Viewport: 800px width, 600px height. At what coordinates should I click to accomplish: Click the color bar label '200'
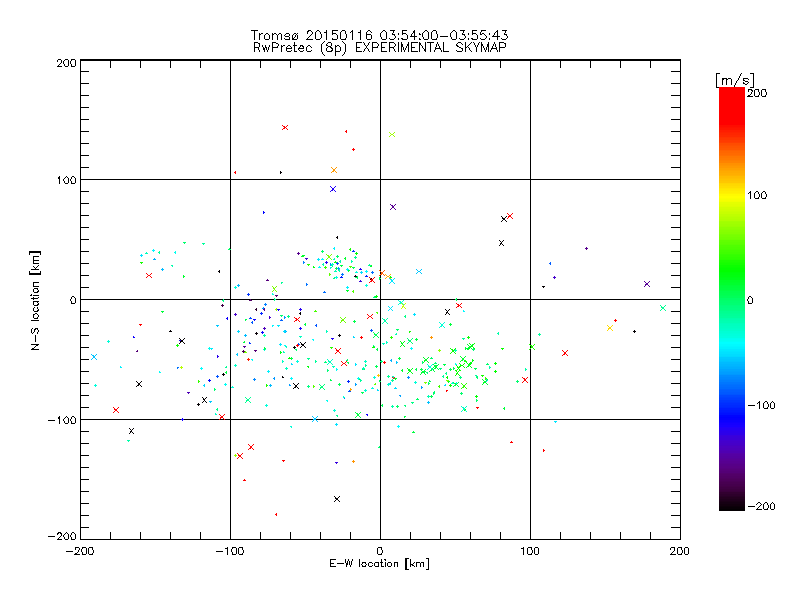[757, 93]
